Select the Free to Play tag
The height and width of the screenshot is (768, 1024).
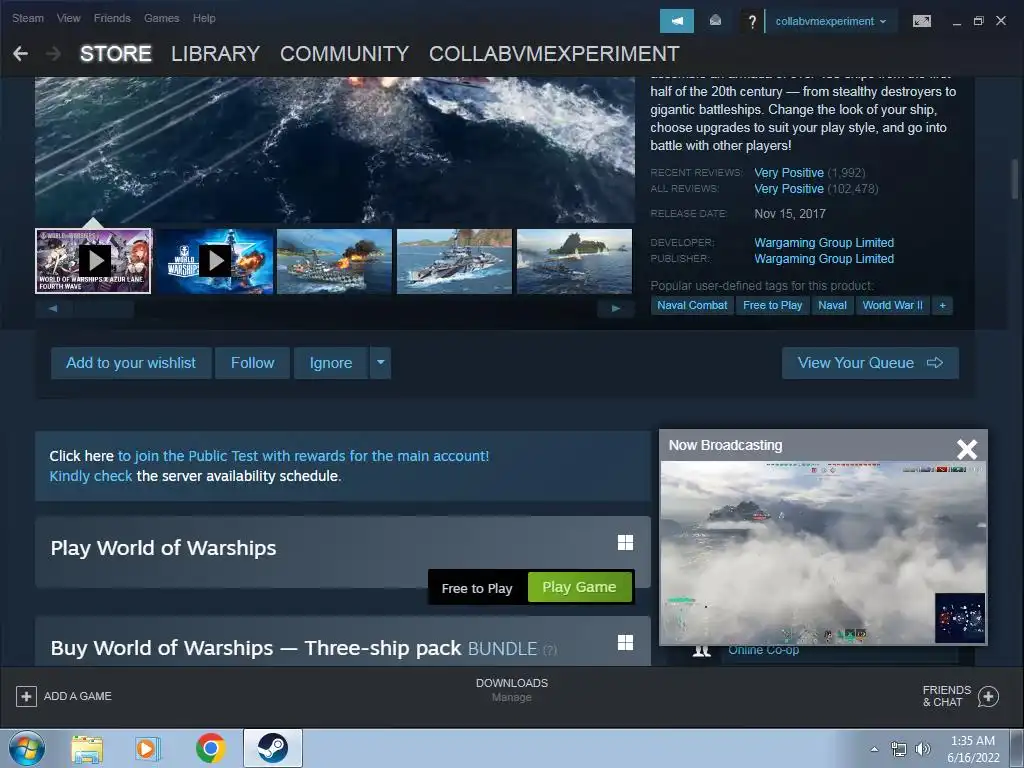[773, 305]
